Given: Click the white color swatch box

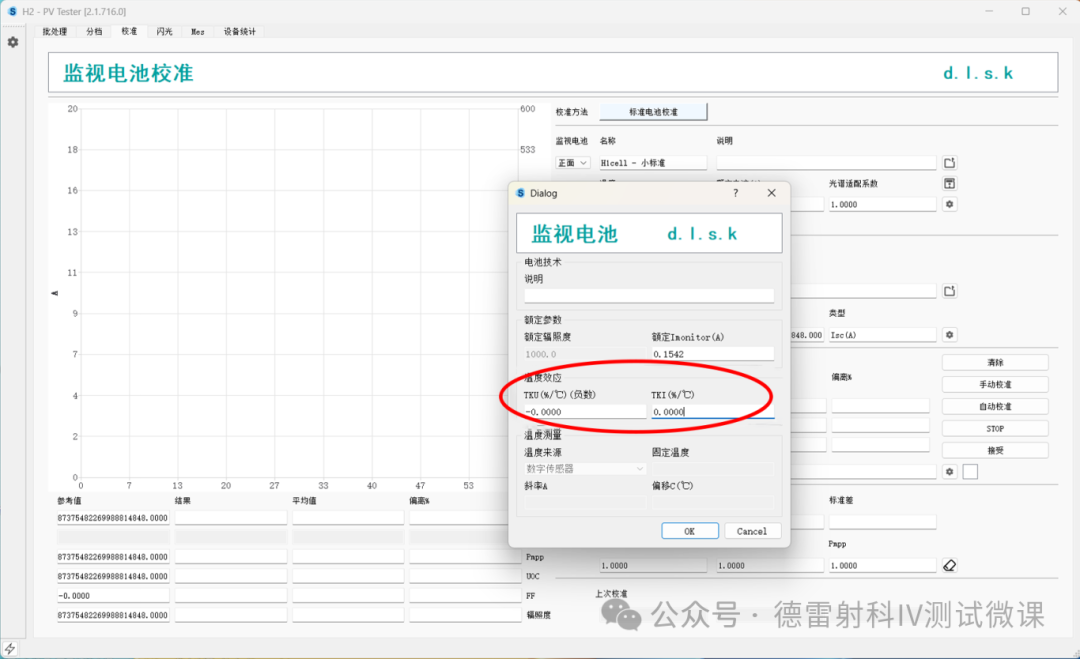Looking at the screenshot, I should [x=970, y=471].
